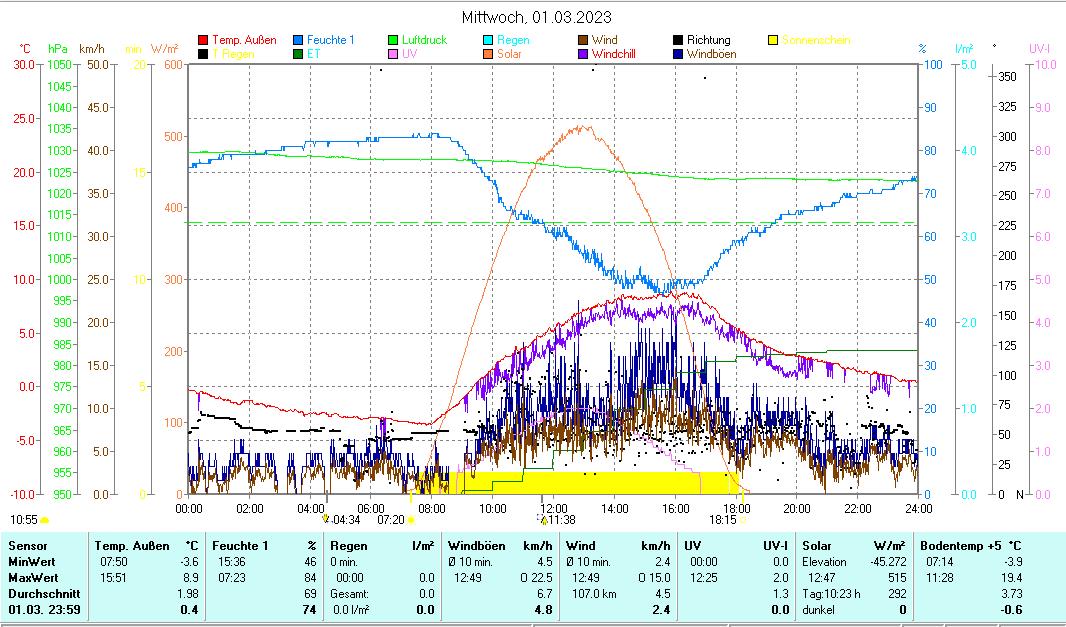
Task: Click the MinWert row label
Action: click(32, 562)
